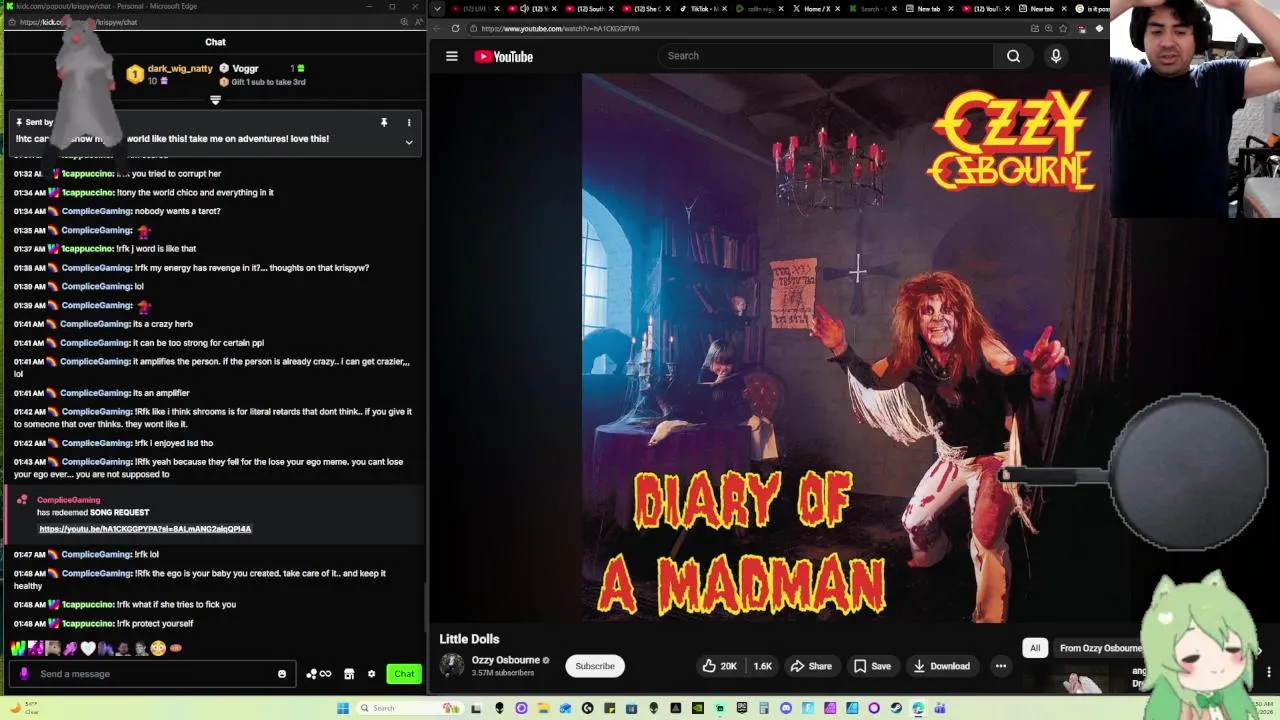This screenshot has height=720, width=1280.
Task: Download the Little Dolls video
Action: pos(941,666)
